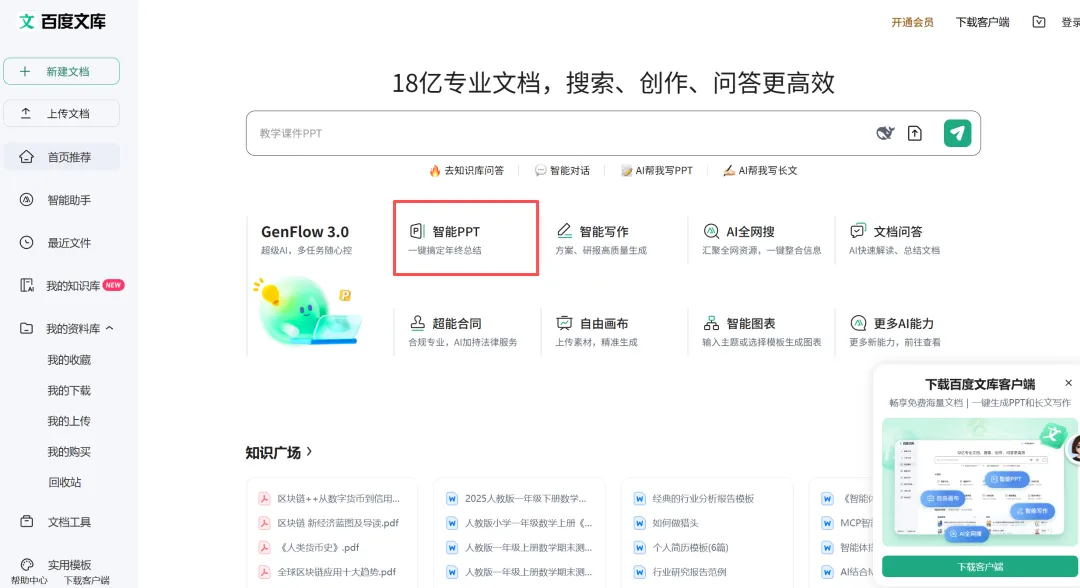The image size is (1080, 588).
Task: Select 文档工具 in the sidebar menu
Action: coord(69,522)
